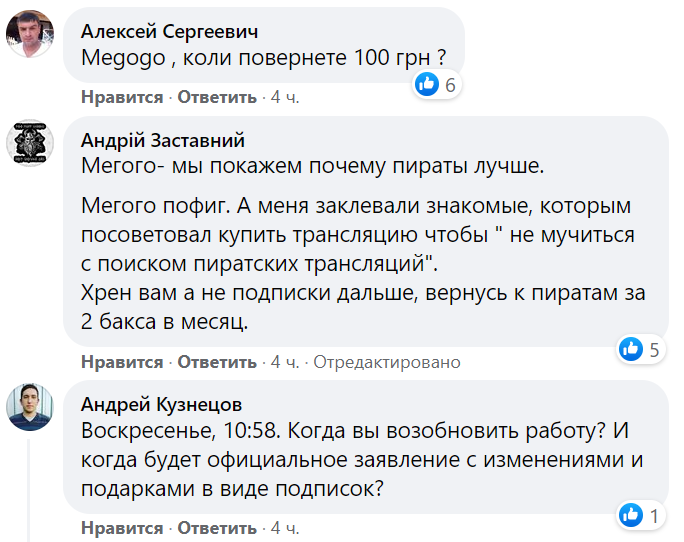Like Андрій Заставний's comment with Нравится

click(x=122, y=362)
